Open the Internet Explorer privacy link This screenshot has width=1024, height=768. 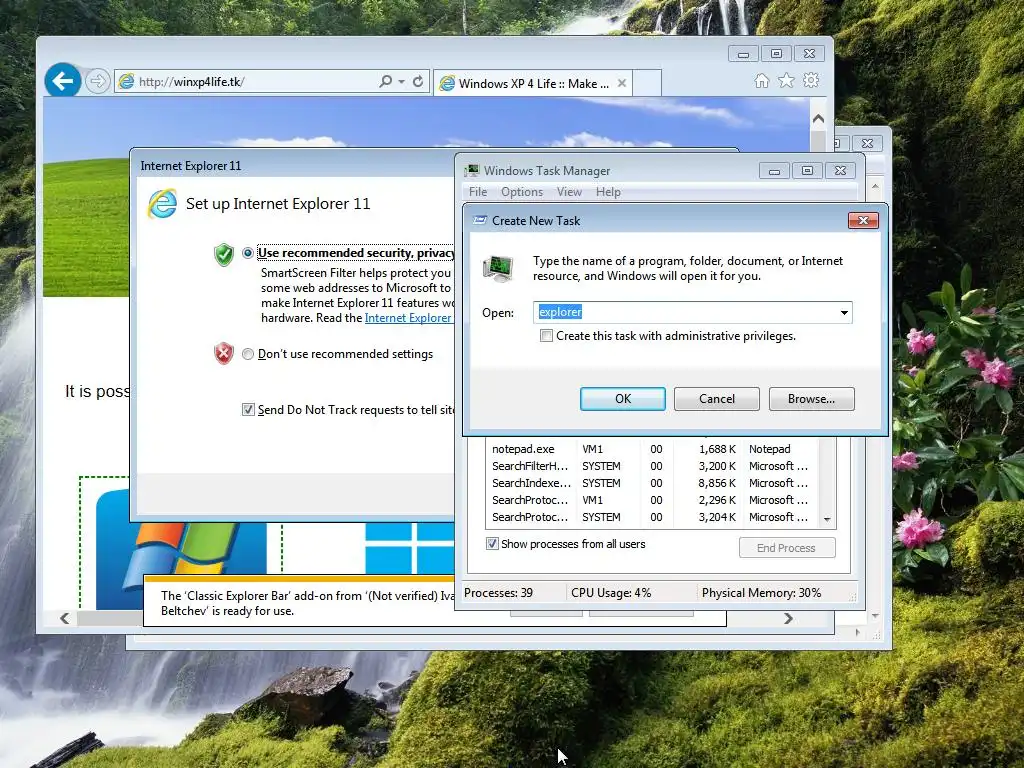[408, 318]
